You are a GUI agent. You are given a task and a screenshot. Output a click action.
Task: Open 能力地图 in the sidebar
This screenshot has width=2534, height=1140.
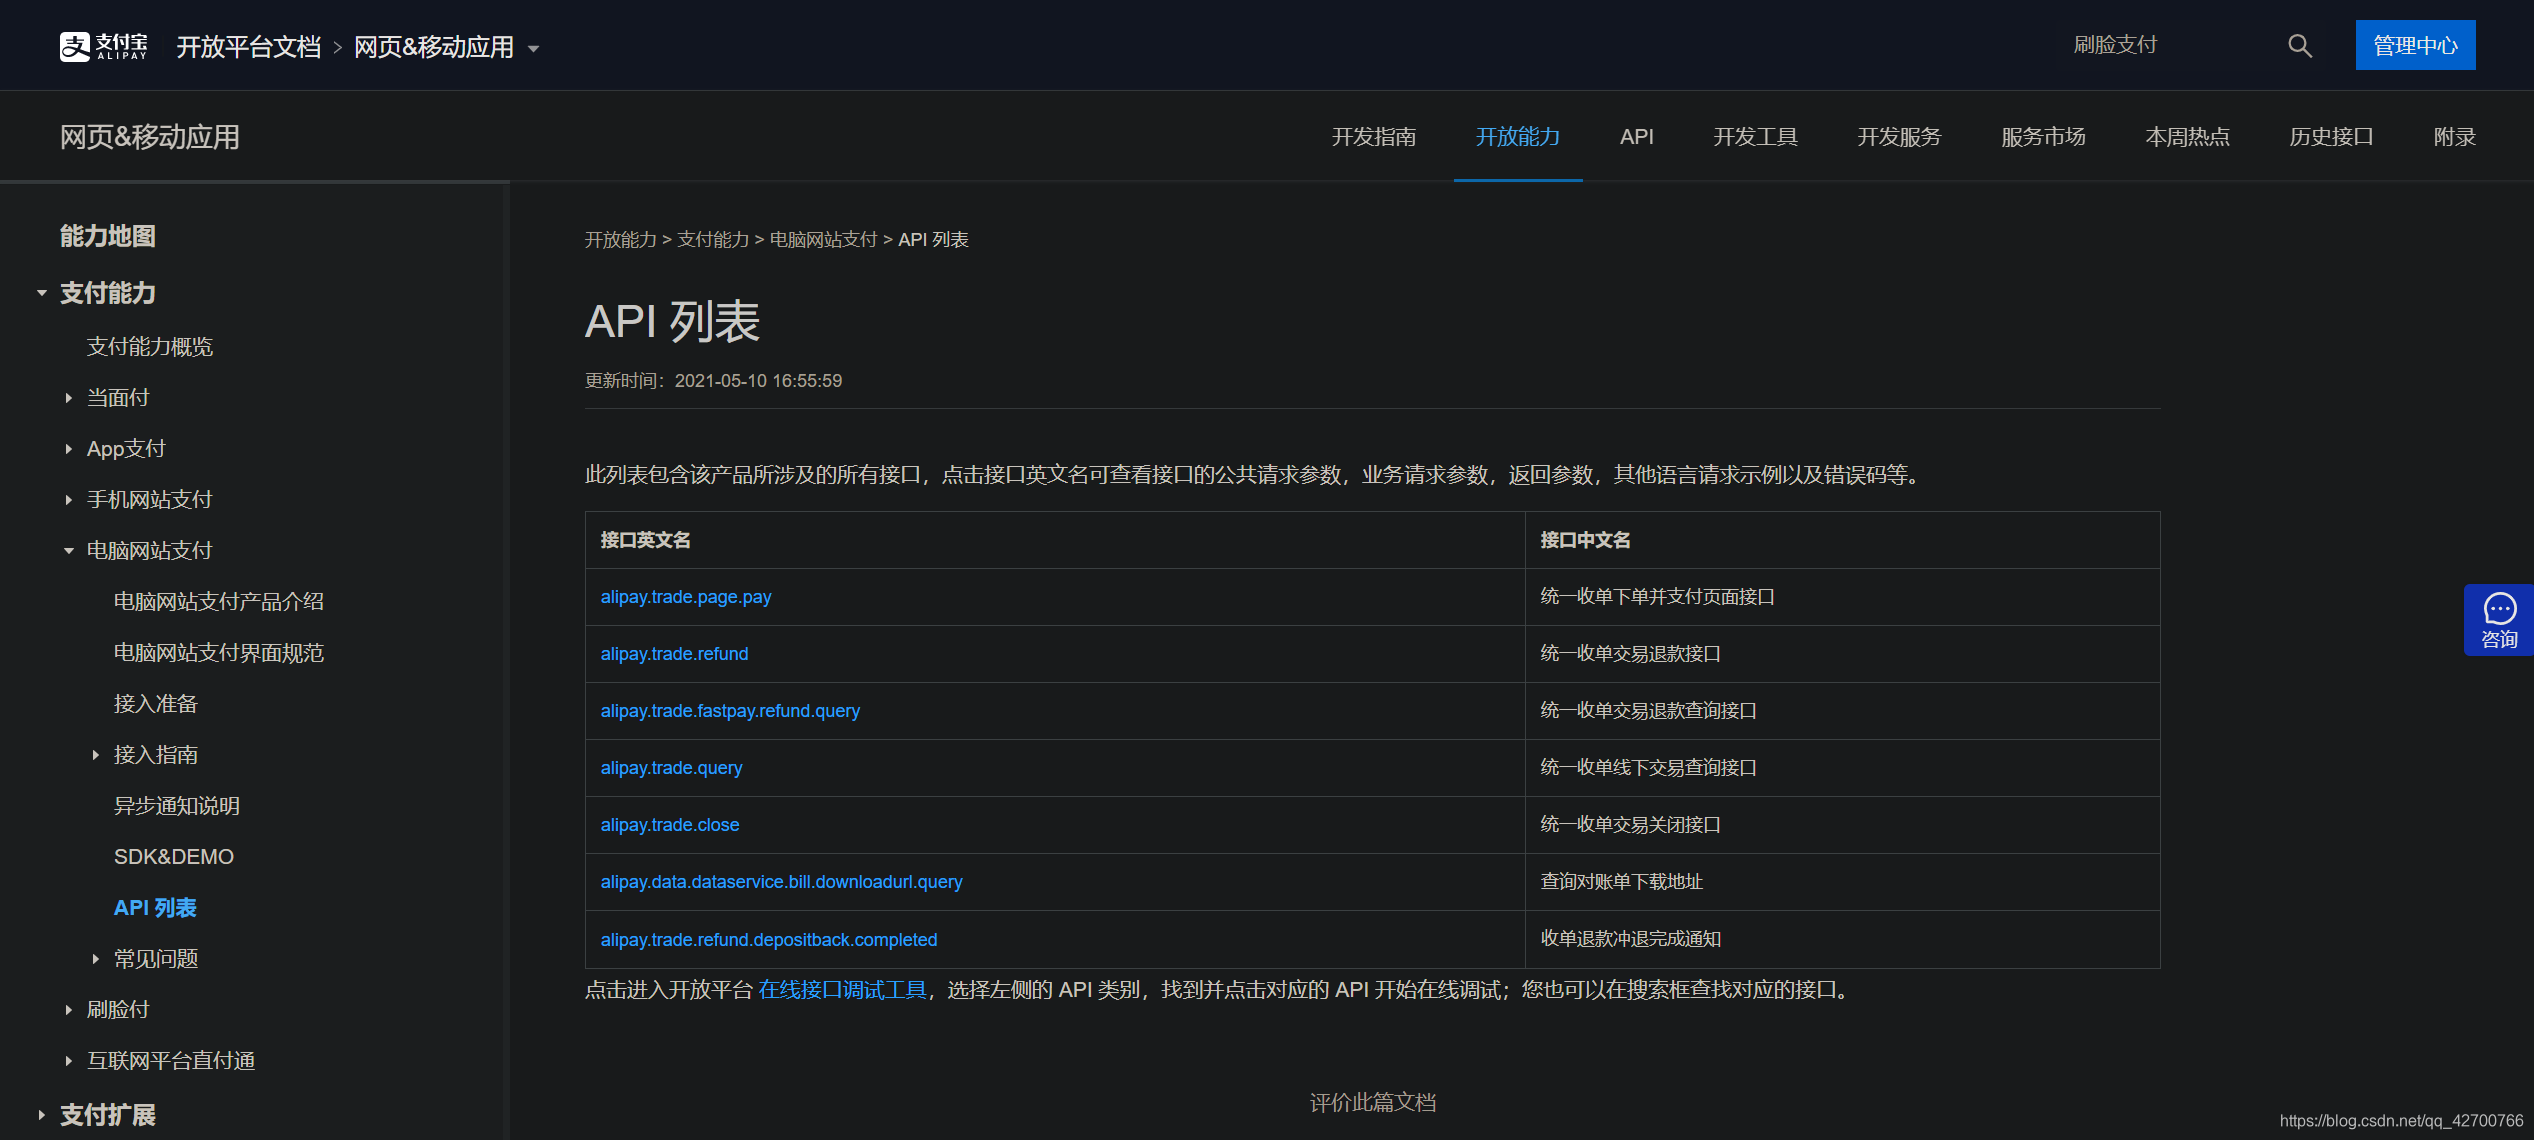[x=108, y=236]
